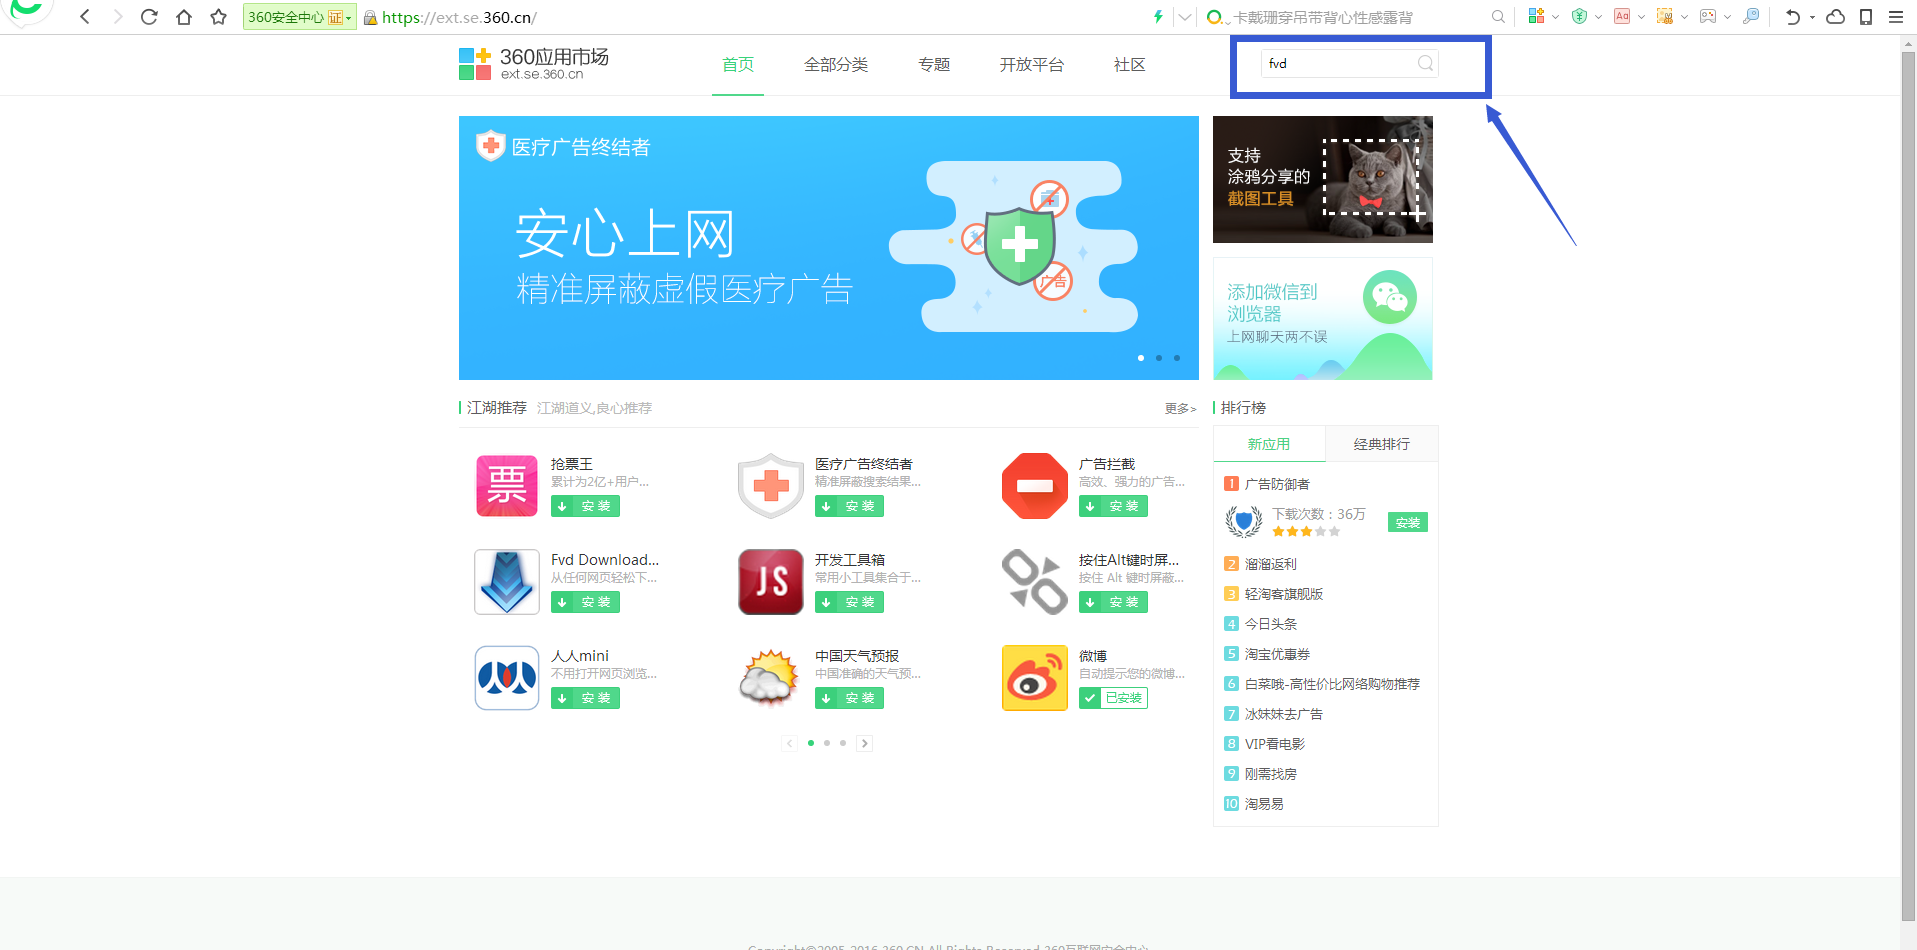Click the undo closed-tab arrow icon
The width and height of the screenshot is (1917, 950).
pos(1793,17)
